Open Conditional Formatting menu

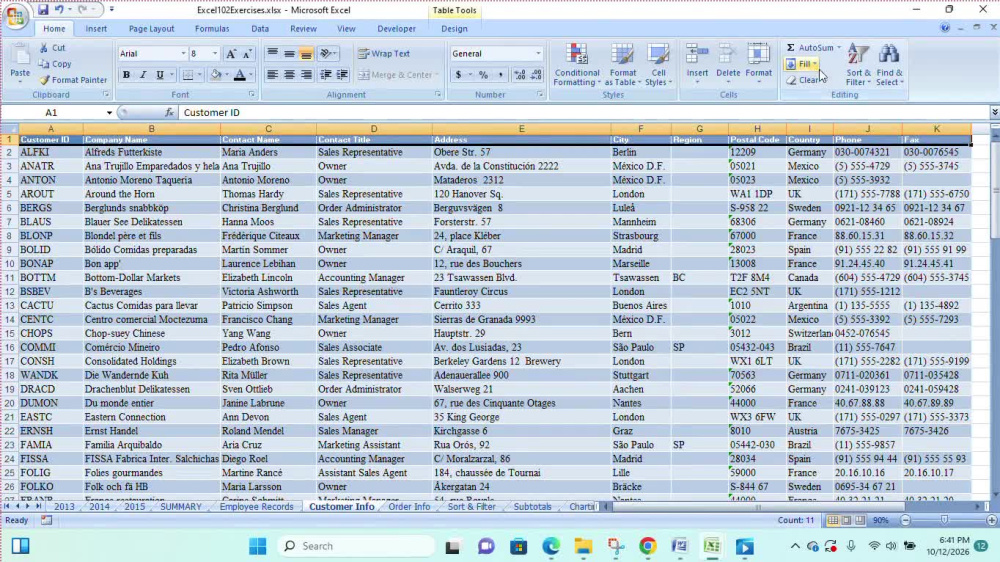(x=577, y=64)
